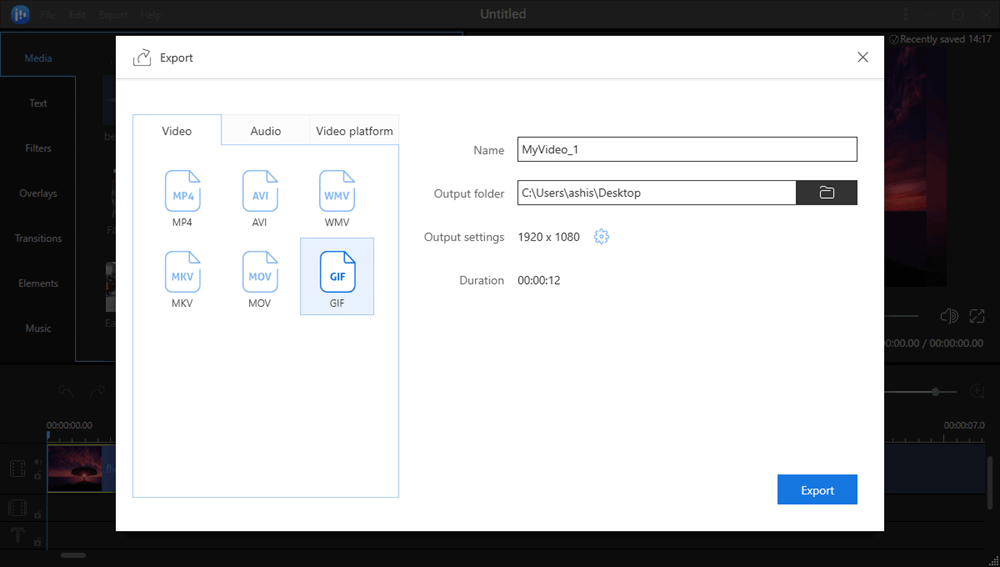Close the Export dialog
The image size is (1000, 567).
[x=863, y=57]
